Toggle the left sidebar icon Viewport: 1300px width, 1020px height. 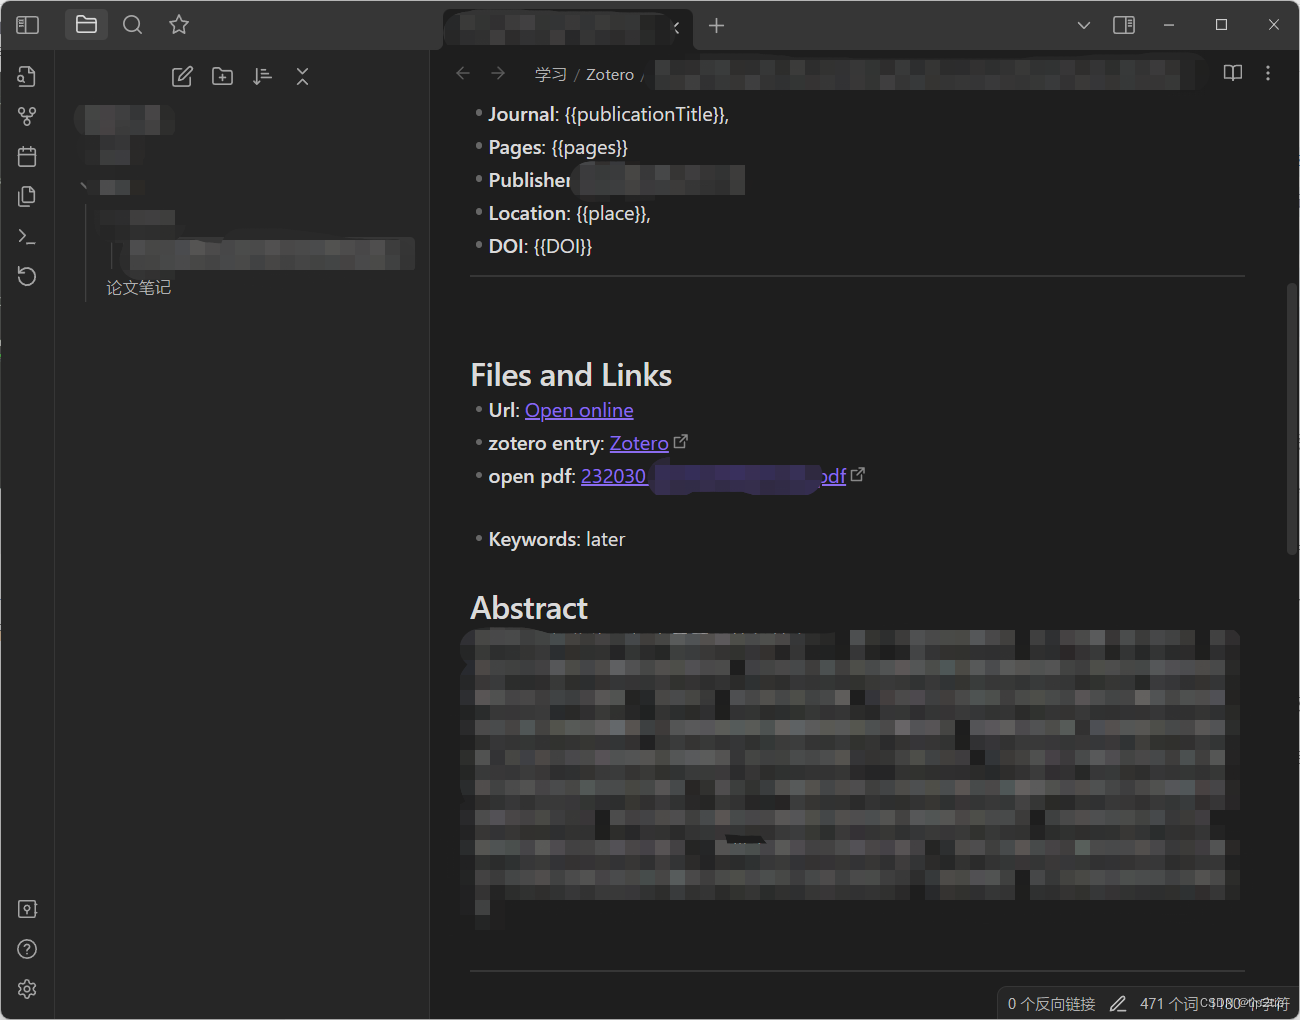pos(28,25)
